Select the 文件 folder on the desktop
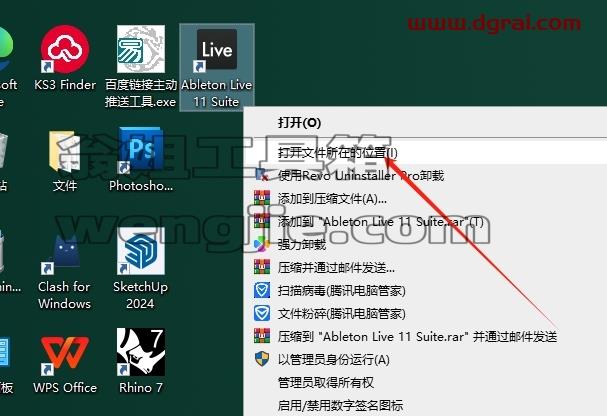This screenshot has height=416, width=607. click(x=65, y=161)
